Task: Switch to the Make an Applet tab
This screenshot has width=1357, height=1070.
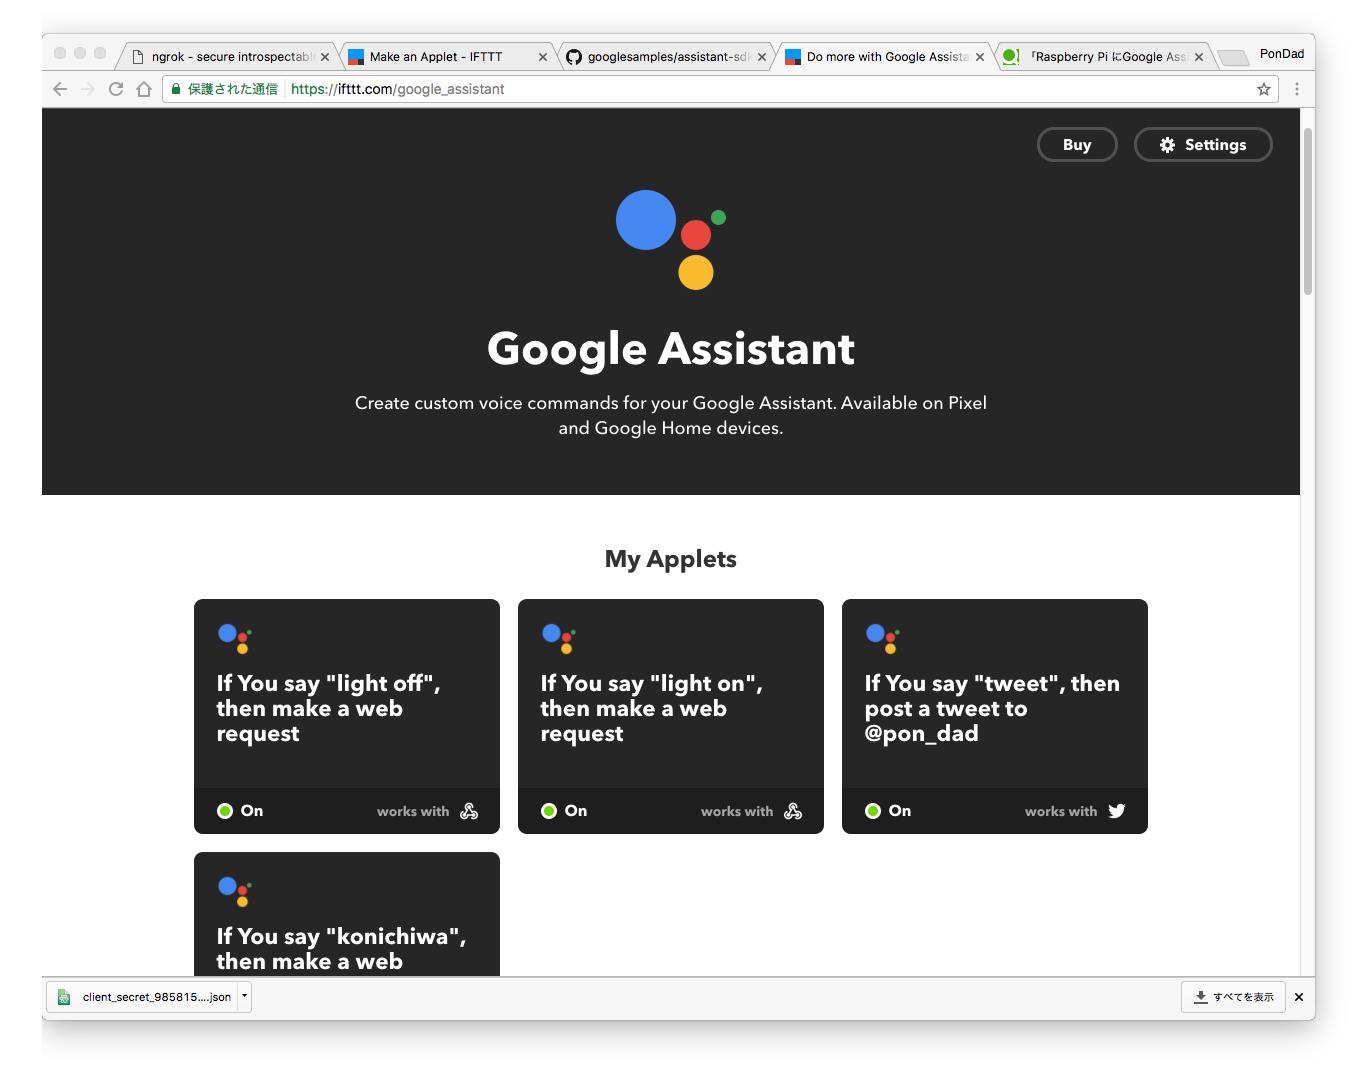Action: [x=440, y=56]
